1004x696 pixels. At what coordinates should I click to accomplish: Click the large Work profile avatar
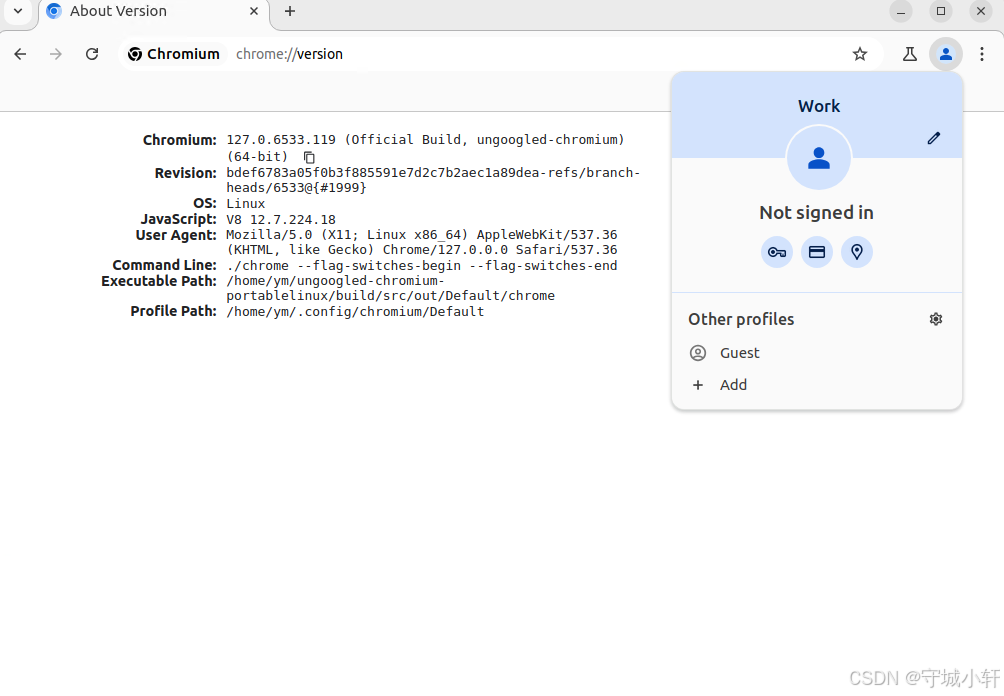(818, 158)
